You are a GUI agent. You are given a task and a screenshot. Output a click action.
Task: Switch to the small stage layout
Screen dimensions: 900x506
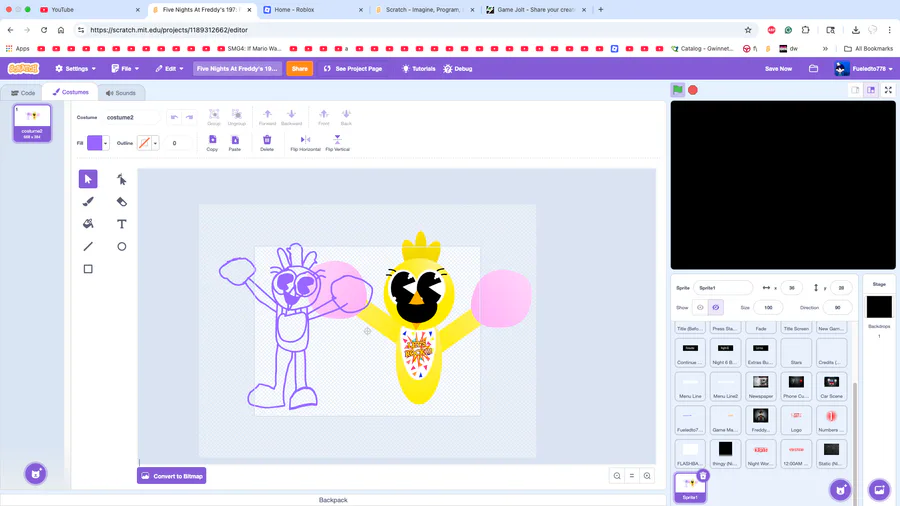pyautogui.click(x=855, y=90)
